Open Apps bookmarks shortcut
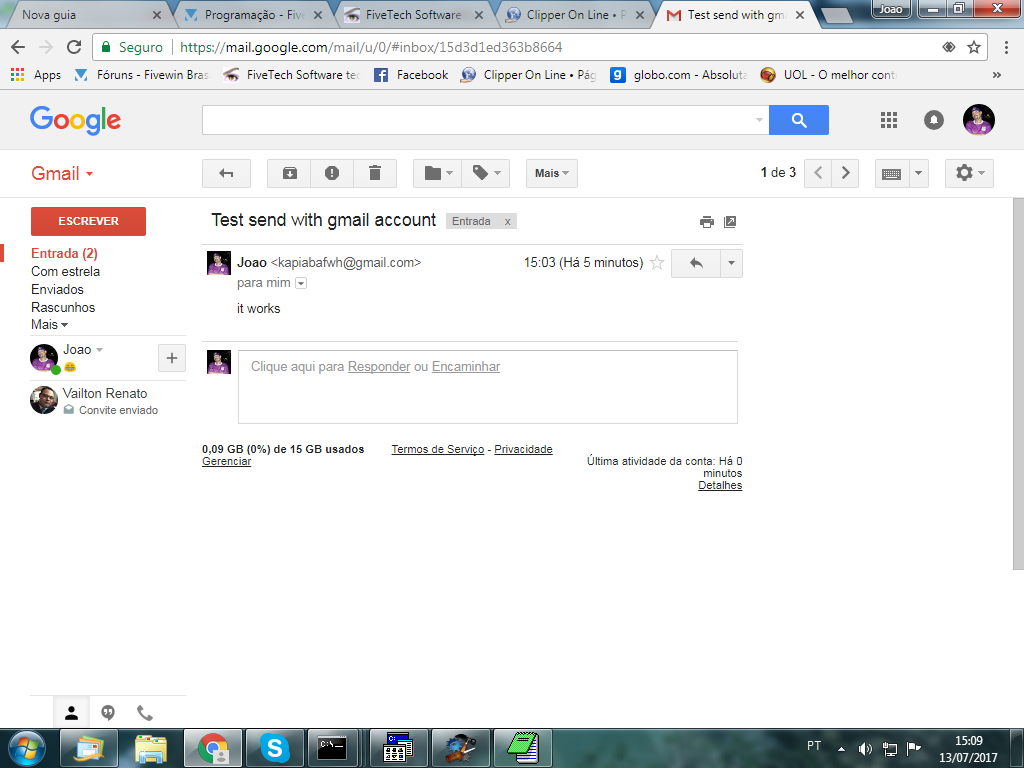The image size is (1024, 768). pos(36,75)
